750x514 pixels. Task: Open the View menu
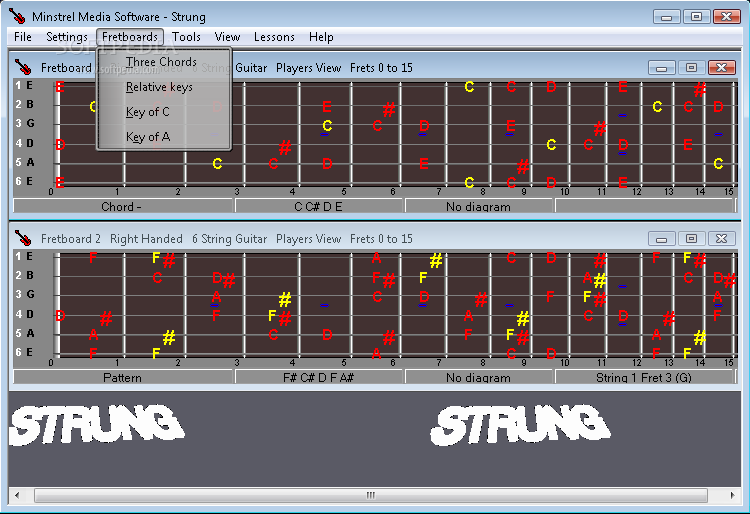(x=227, y=37)
